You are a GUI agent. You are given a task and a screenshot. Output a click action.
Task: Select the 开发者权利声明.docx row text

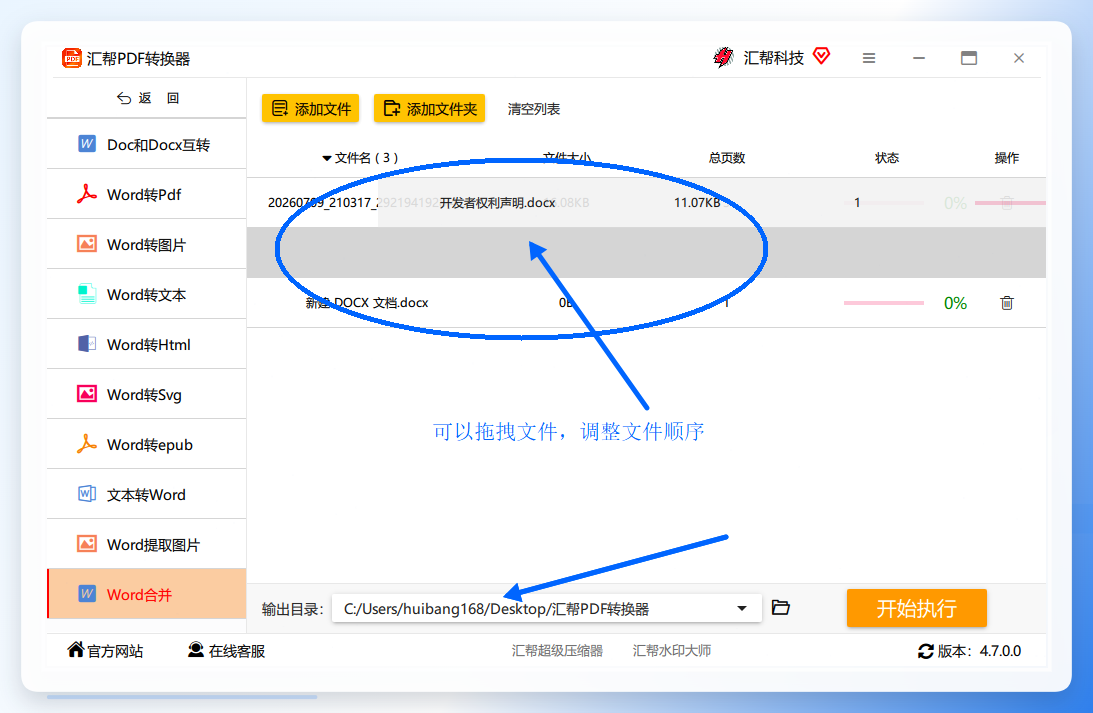coord(497,203)
